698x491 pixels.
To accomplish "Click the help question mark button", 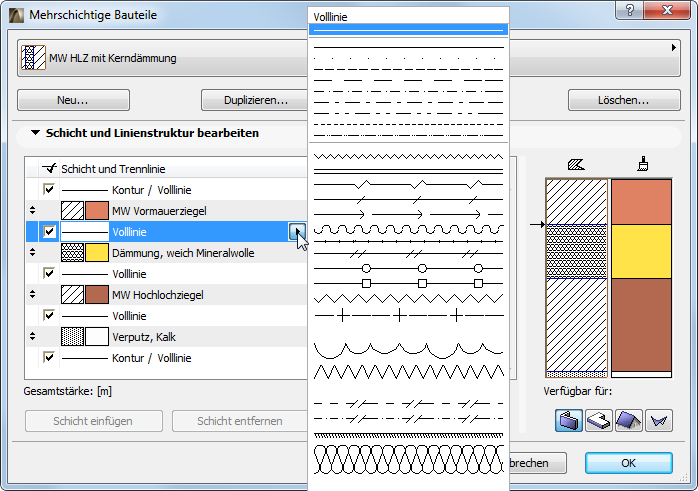I will 629,10.
